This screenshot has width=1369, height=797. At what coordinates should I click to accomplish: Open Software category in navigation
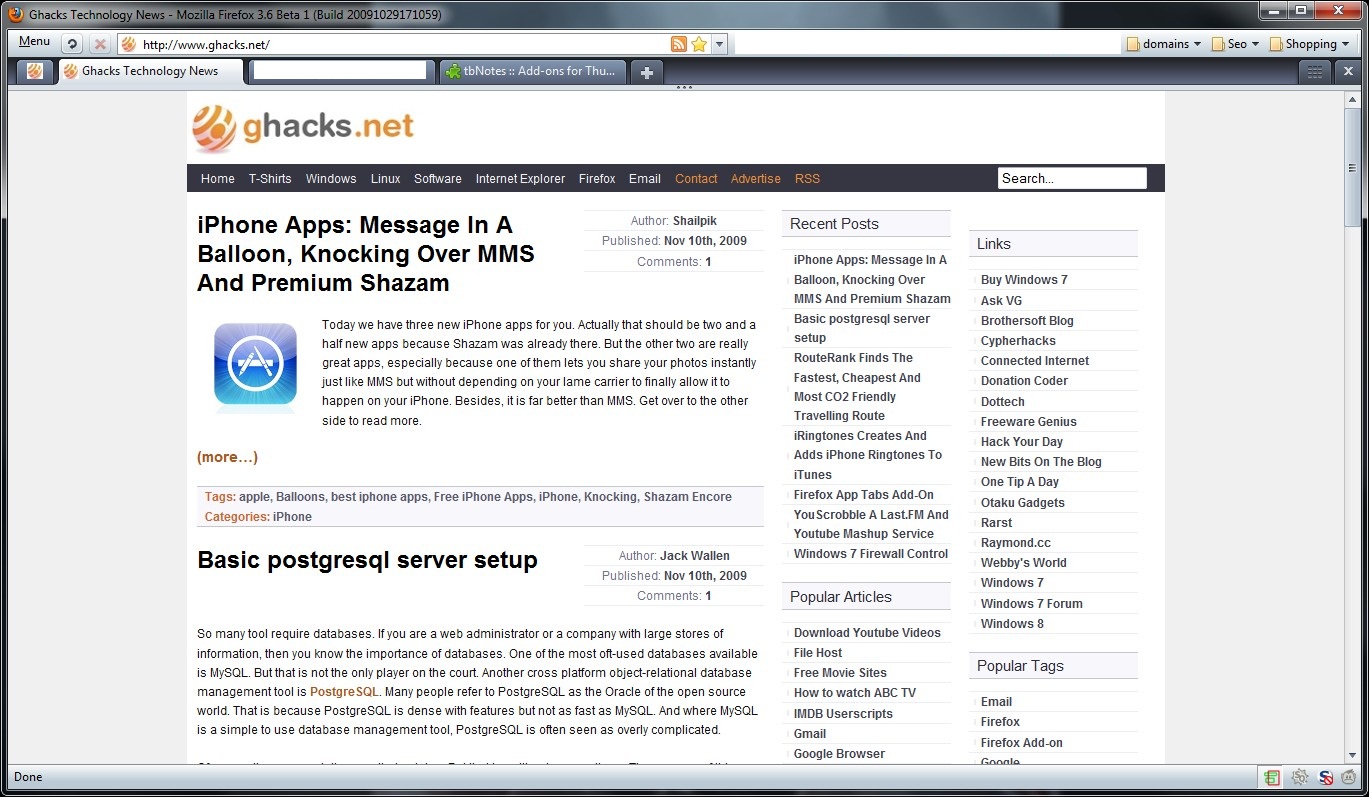pyautogui.click(x=438, y=179)
